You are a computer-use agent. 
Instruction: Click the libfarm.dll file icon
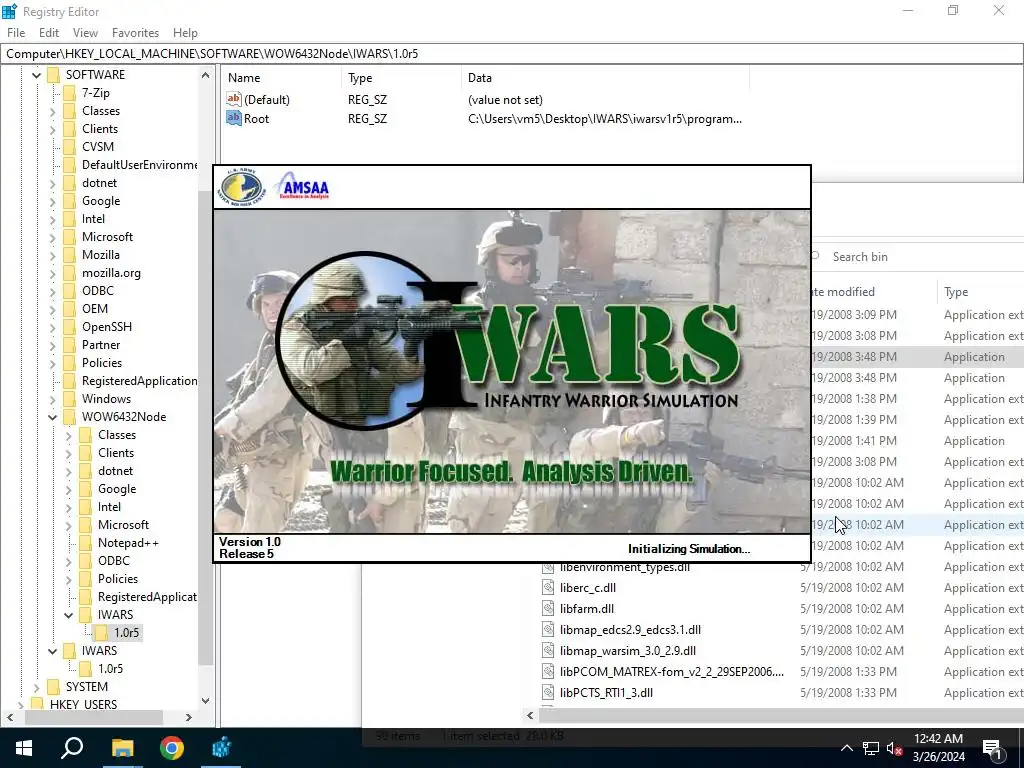(x=548, y=609)
